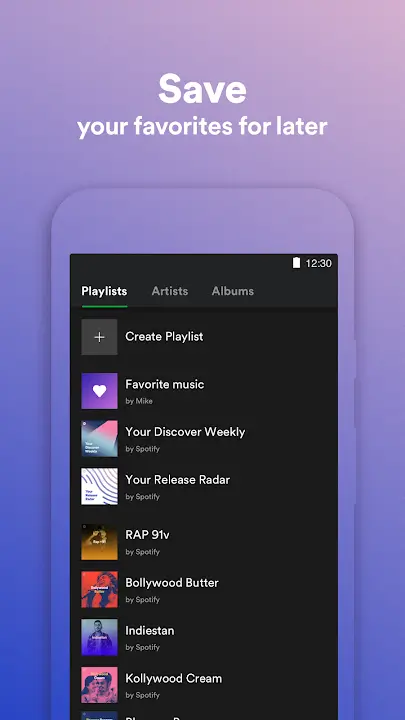Open the Favorite music heart cover
Viewport: 405px width, 720px height.
pos(99,391)
